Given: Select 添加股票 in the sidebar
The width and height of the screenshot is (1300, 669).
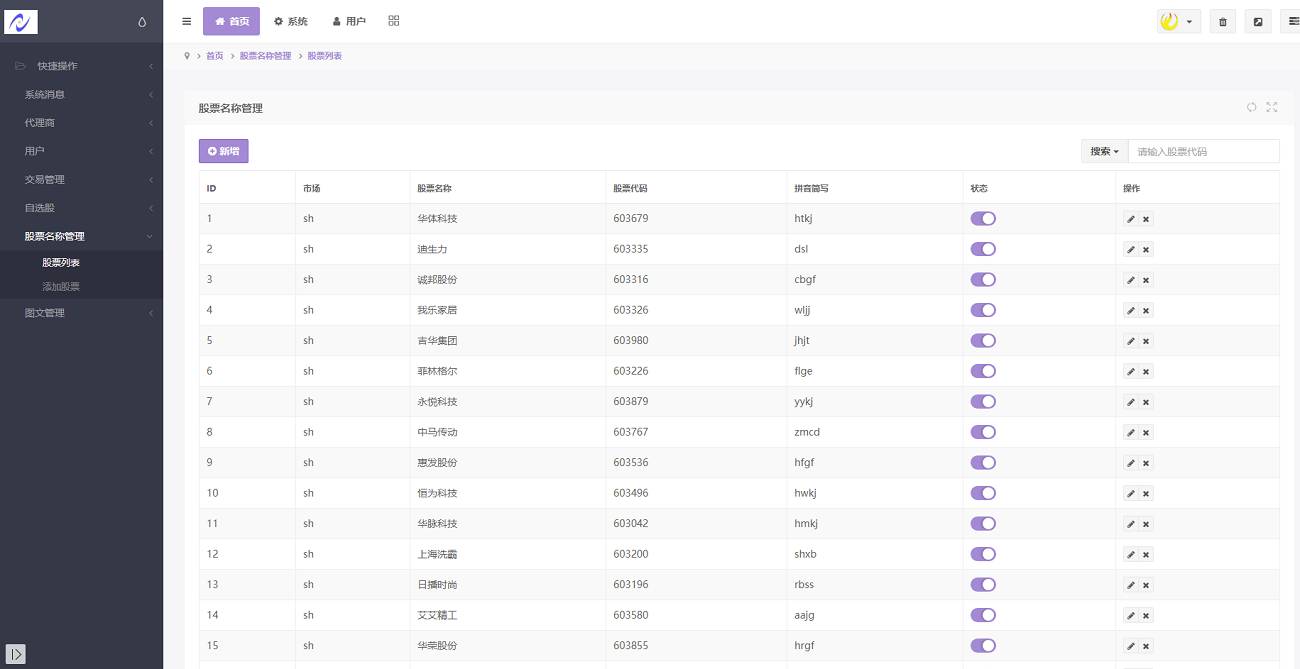Looking at the screenshot, I should click(61, 287).
